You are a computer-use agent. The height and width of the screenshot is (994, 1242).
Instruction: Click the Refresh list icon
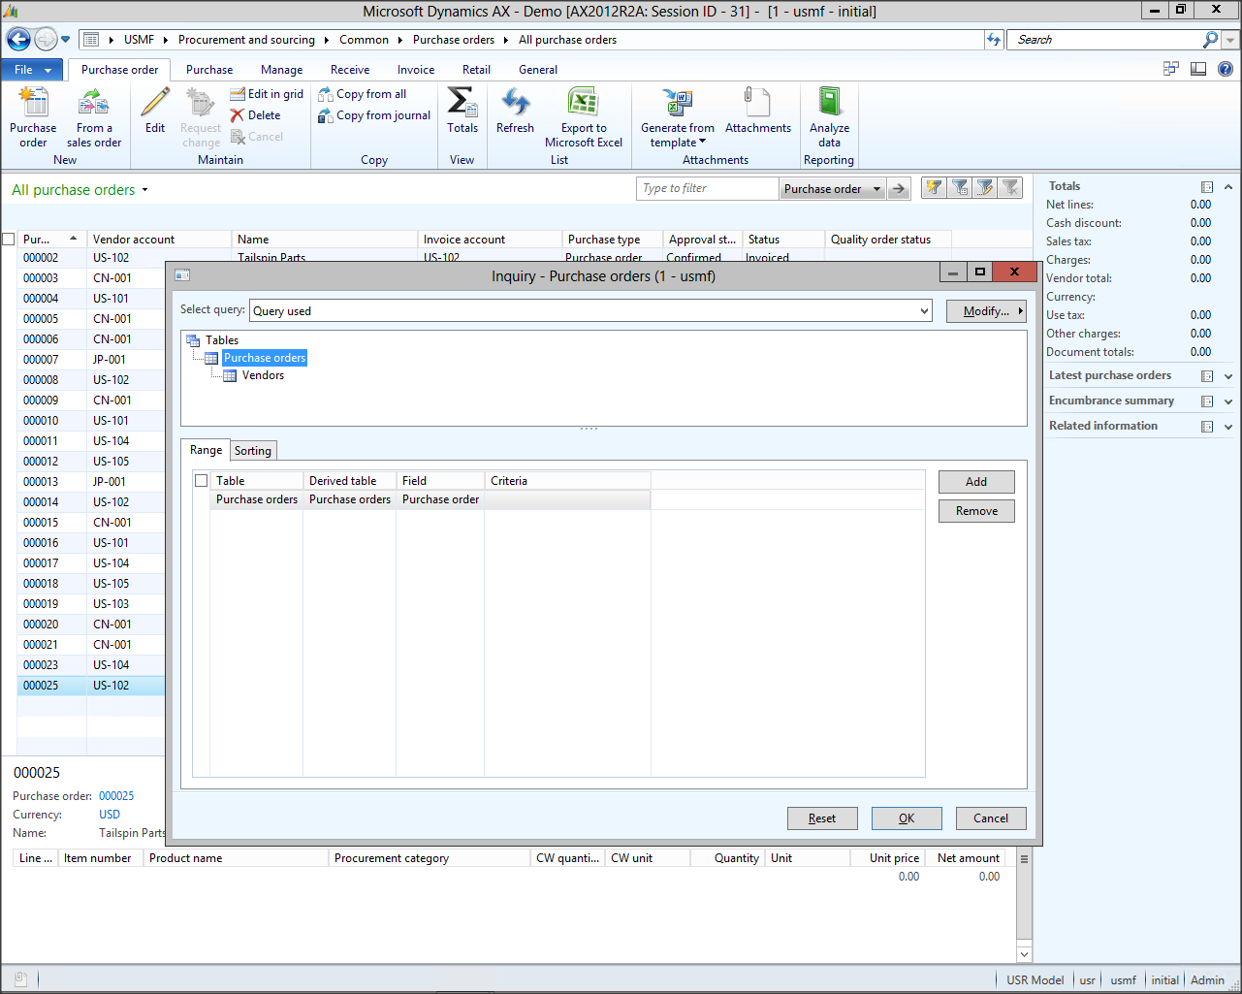click(x=515, y=104)
